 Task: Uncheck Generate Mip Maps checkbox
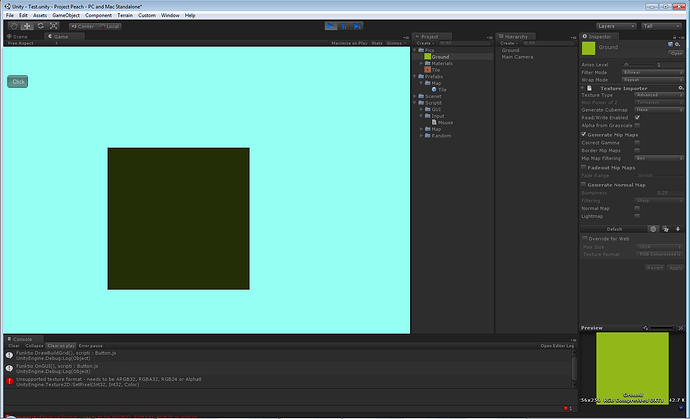coord(584,134)
